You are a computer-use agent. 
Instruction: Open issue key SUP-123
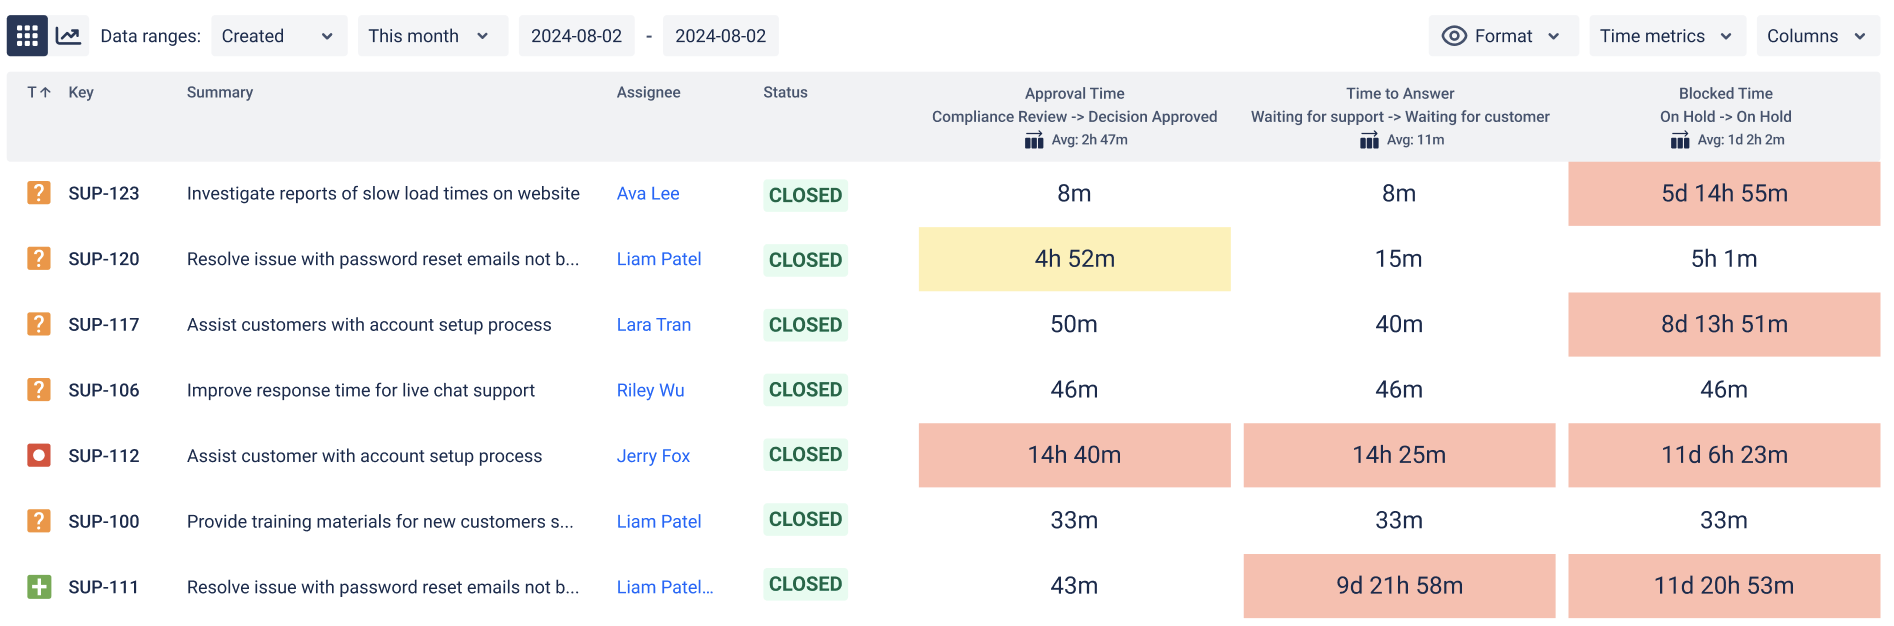(x=104, y=194)
